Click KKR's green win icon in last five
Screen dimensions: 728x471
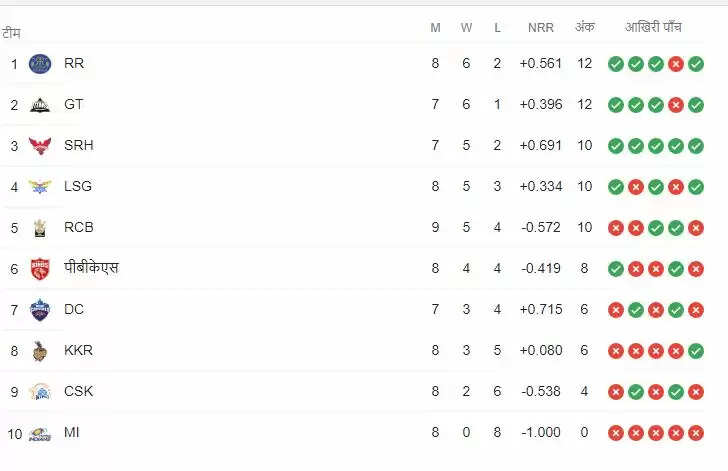pyautogui.click(x=696, y=351)
